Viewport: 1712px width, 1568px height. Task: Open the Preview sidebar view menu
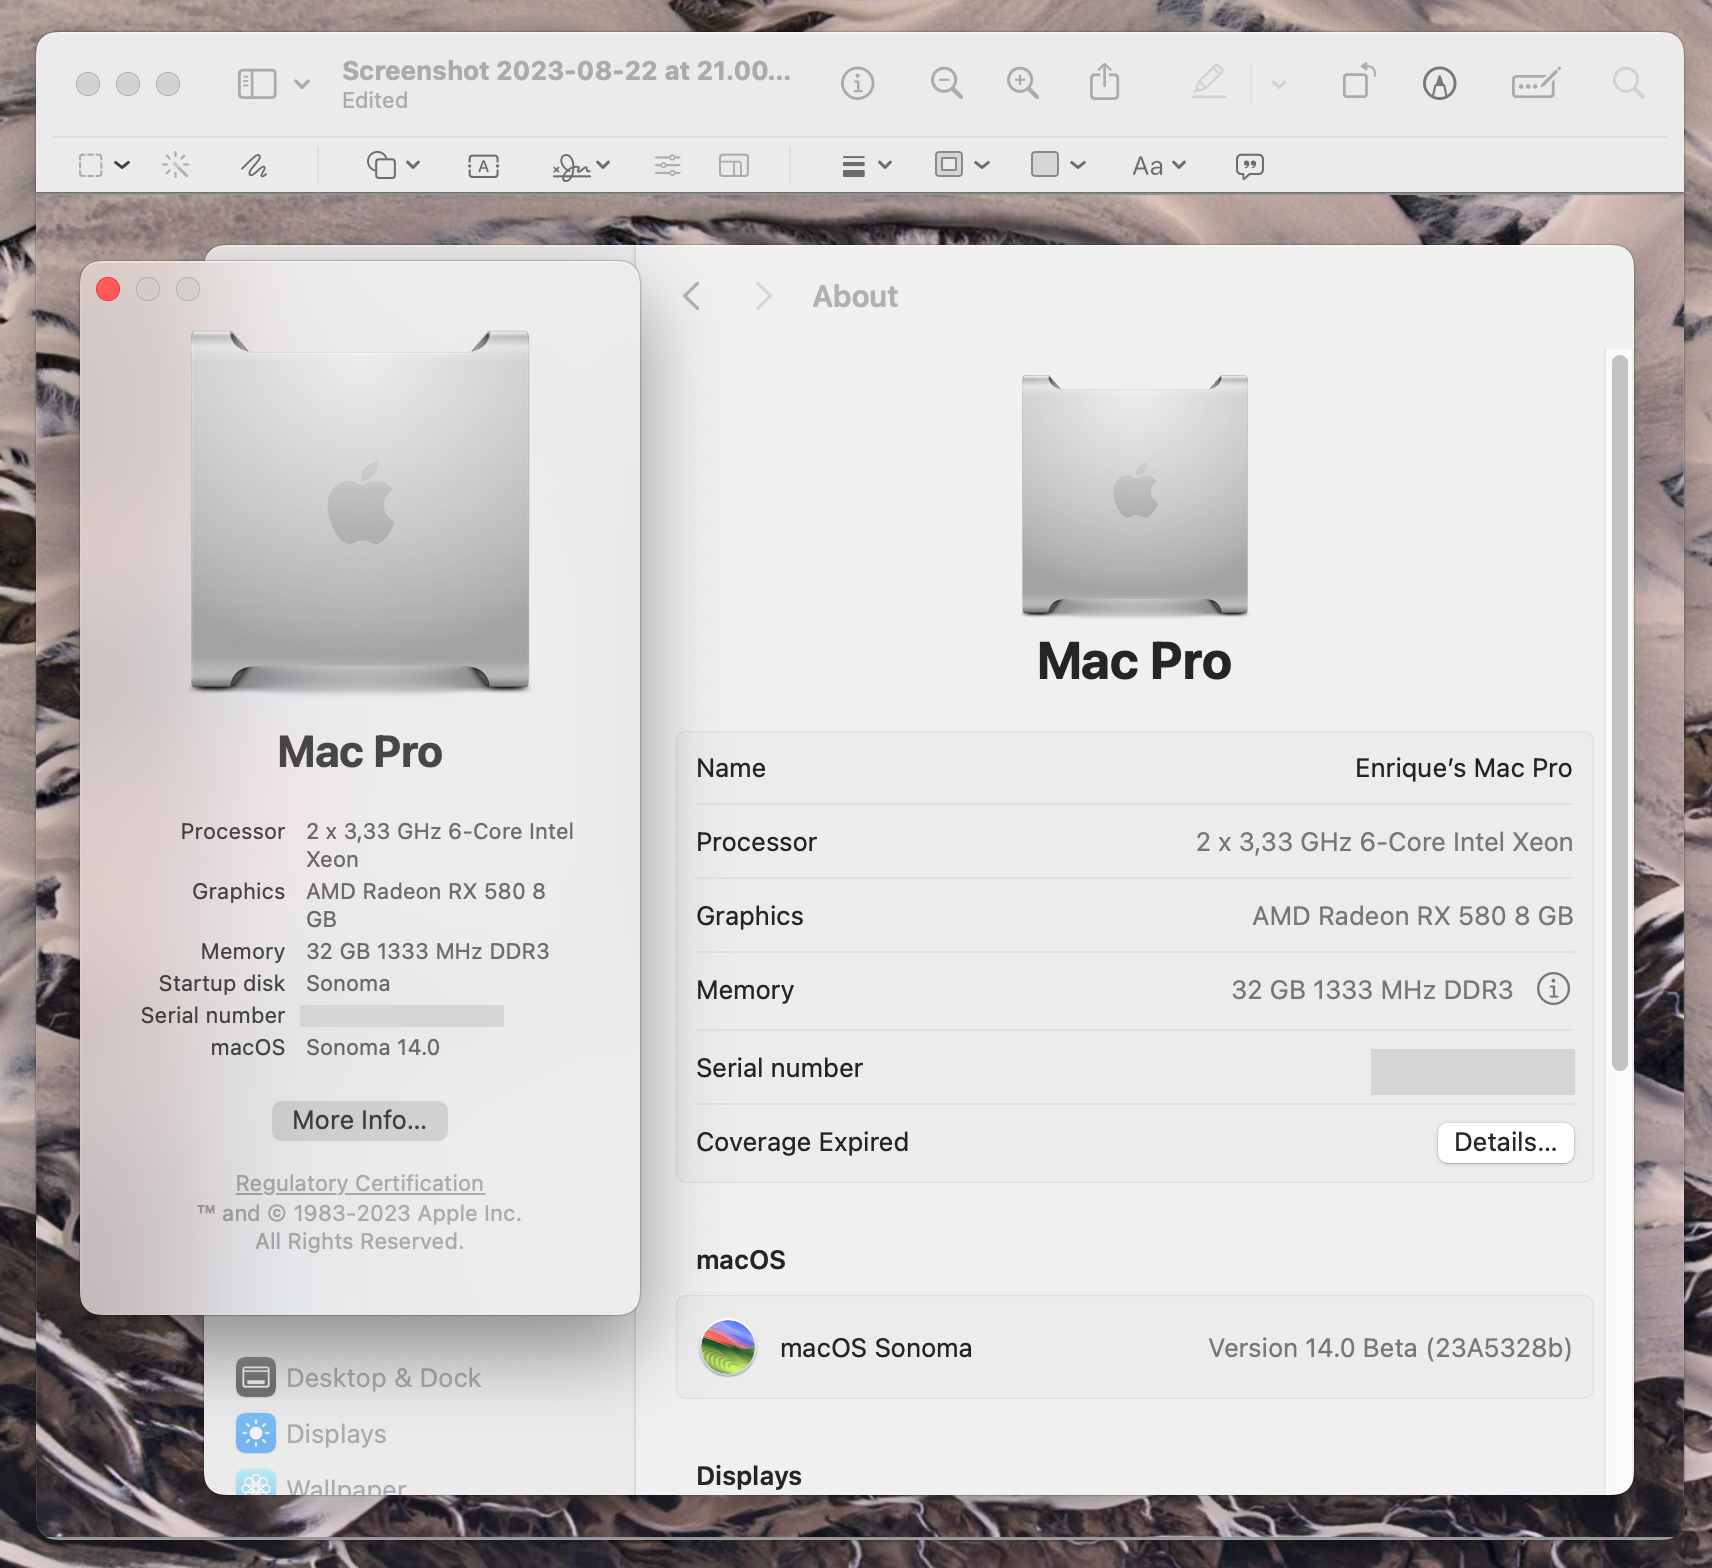coord(273,84)
